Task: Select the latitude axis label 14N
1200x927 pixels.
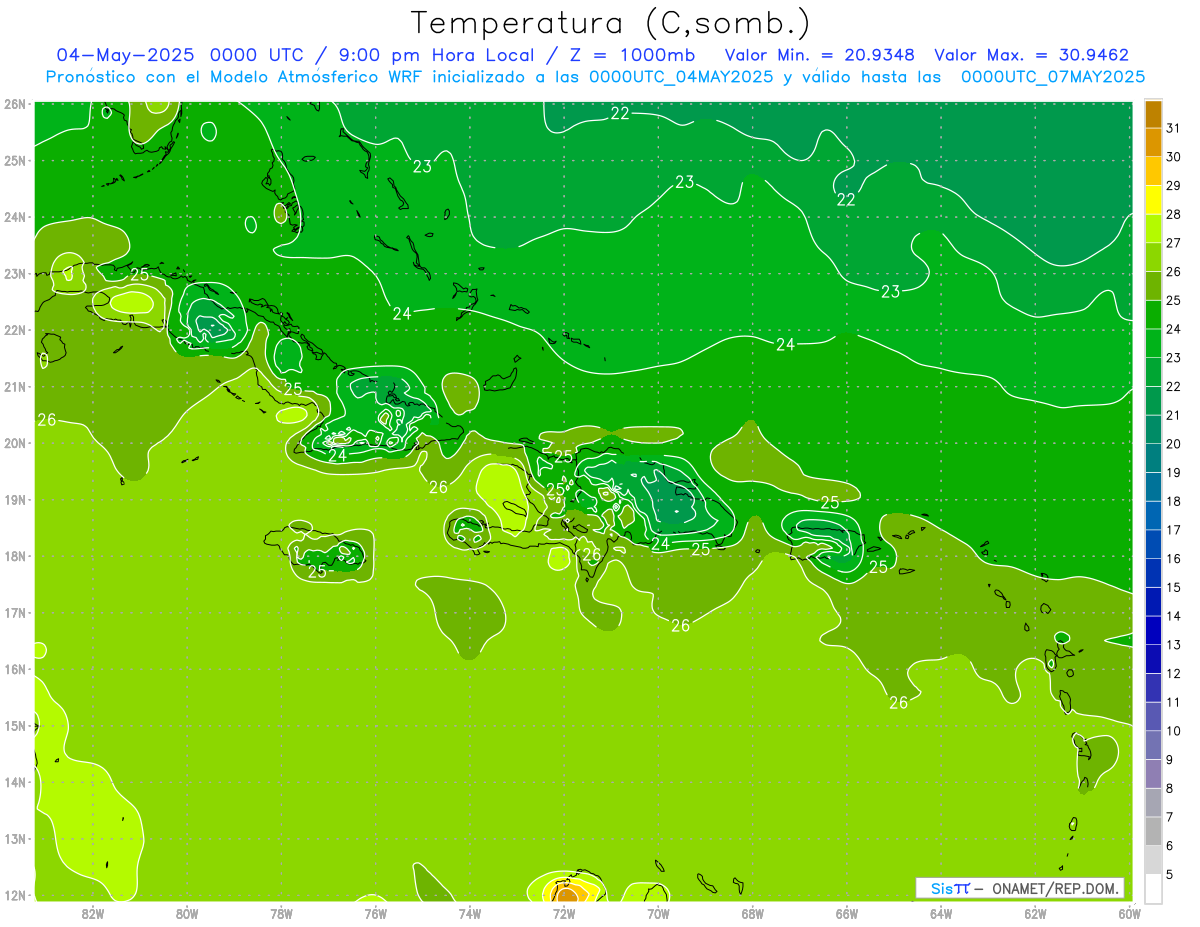Action: [x=15, y=782]
